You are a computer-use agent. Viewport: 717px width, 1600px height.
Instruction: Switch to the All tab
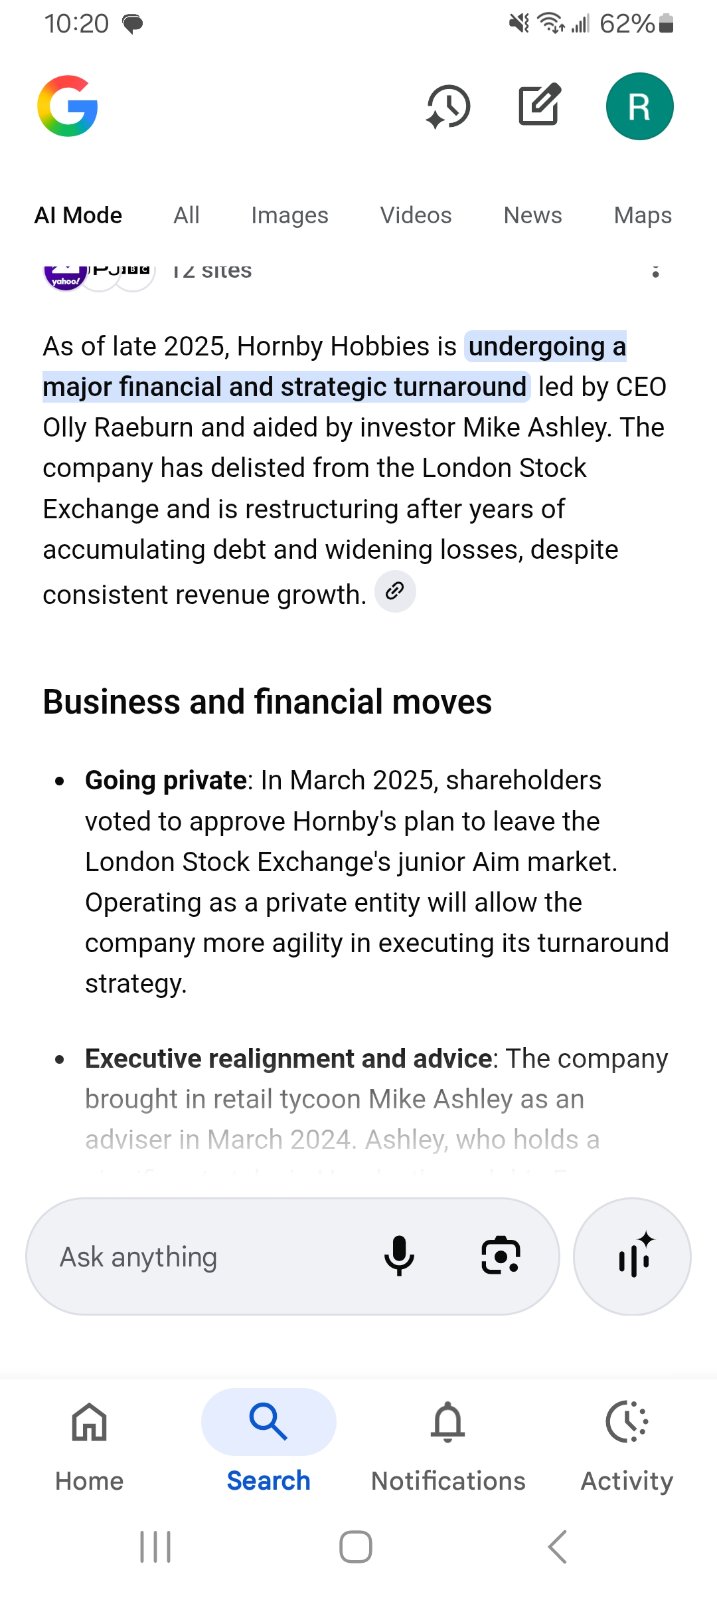(186, 215)
